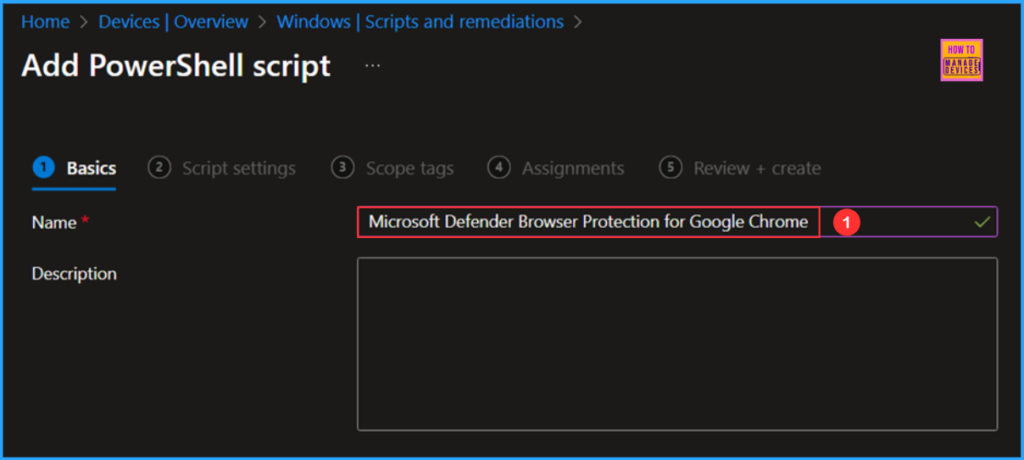Click the green validation checkmark icon
1024x460 pixels.
[982, 222]
